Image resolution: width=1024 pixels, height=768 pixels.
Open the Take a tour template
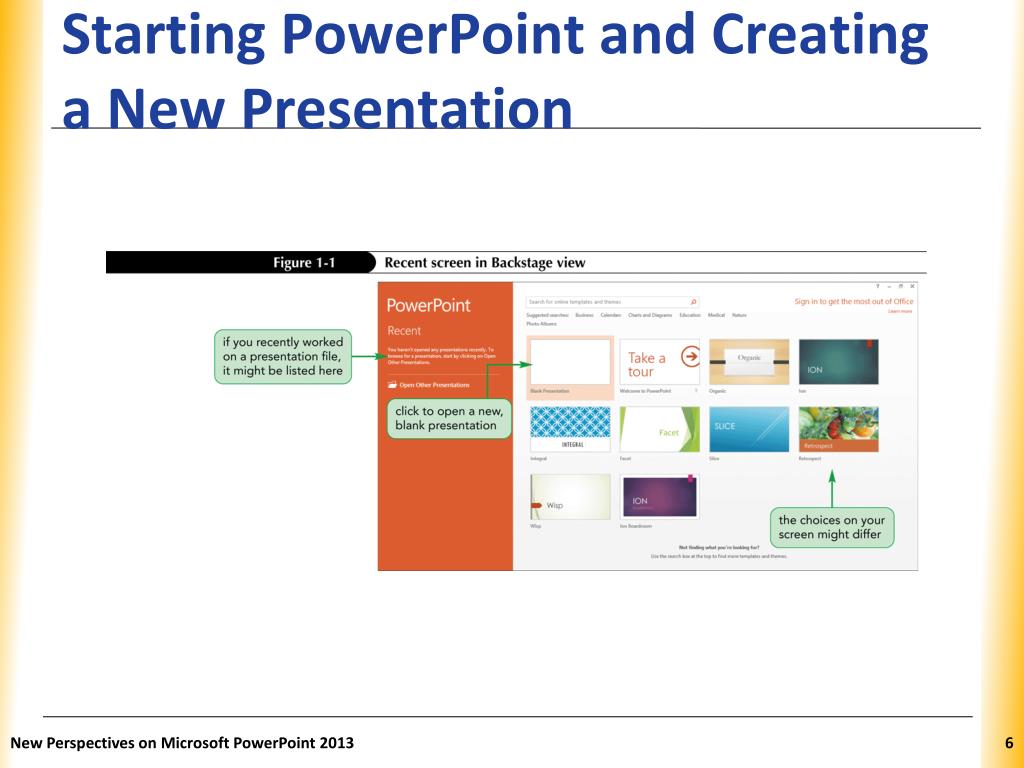(660, 362)
